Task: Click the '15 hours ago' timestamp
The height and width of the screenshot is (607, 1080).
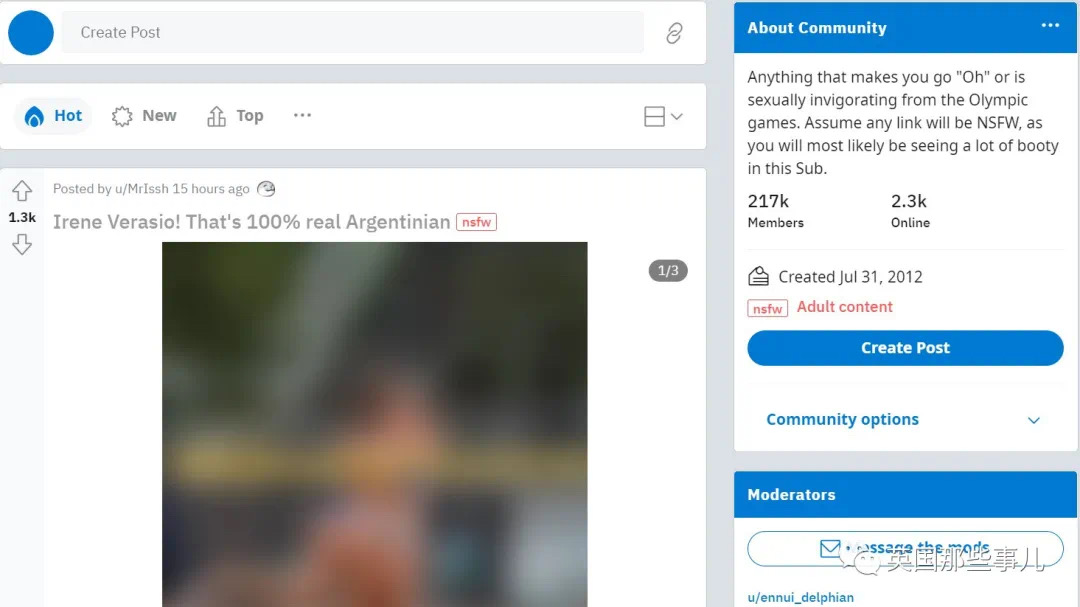Action: [211, 189]
